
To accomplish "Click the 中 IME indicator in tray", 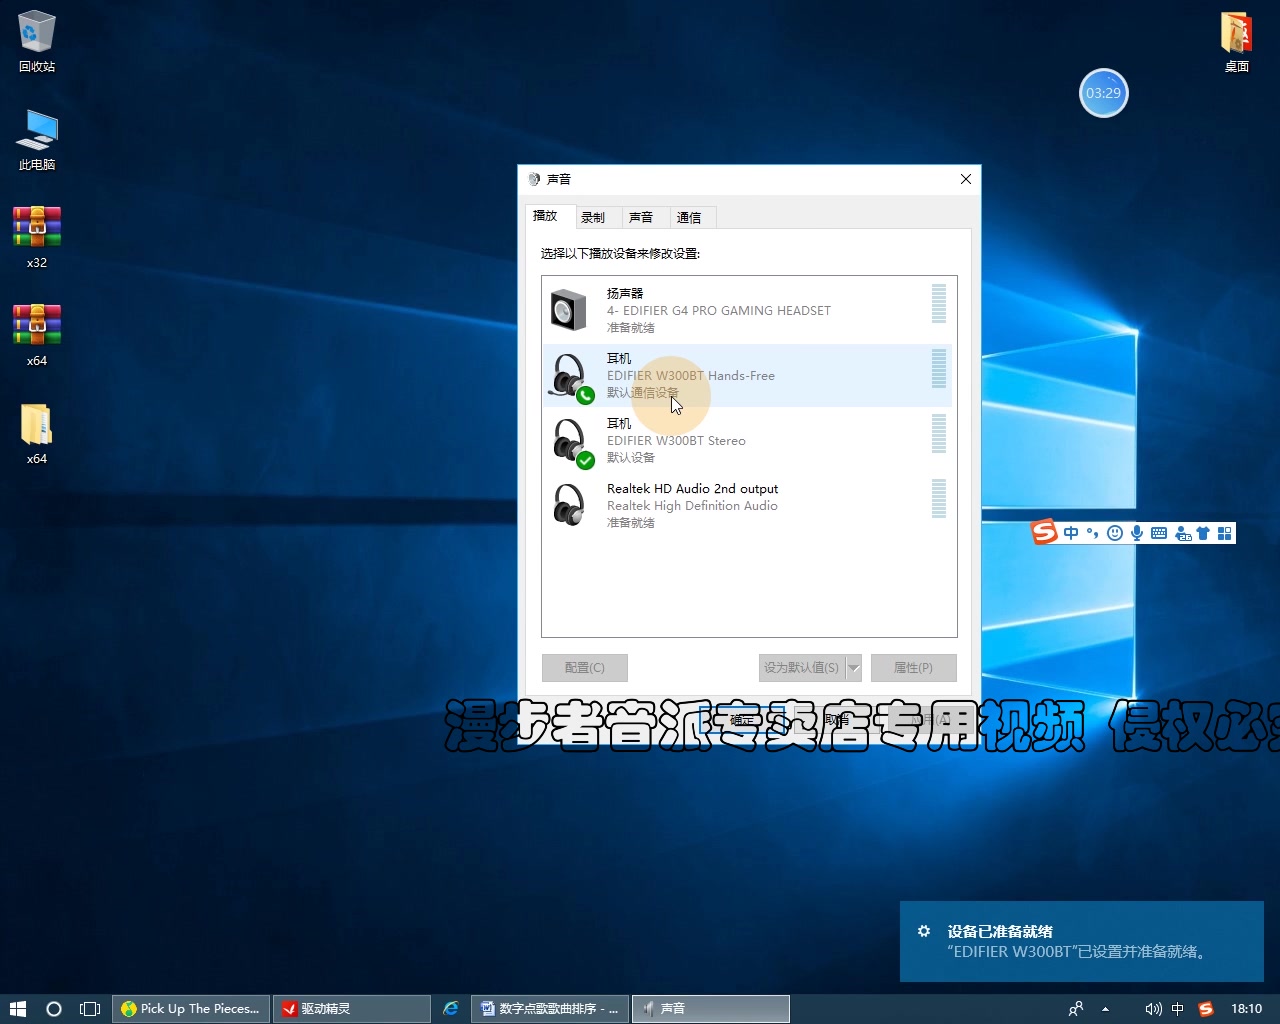I will click(1178, 1009).
